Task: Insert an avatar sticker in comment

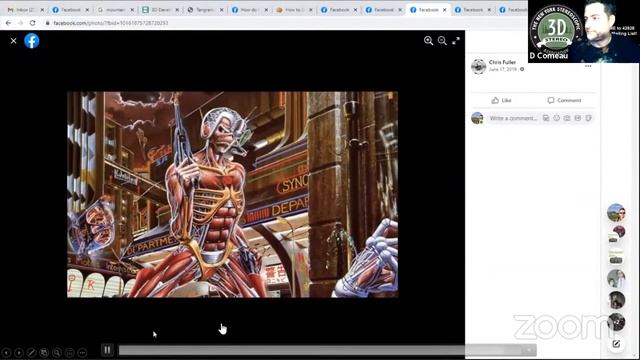Action: coord(546,118)
